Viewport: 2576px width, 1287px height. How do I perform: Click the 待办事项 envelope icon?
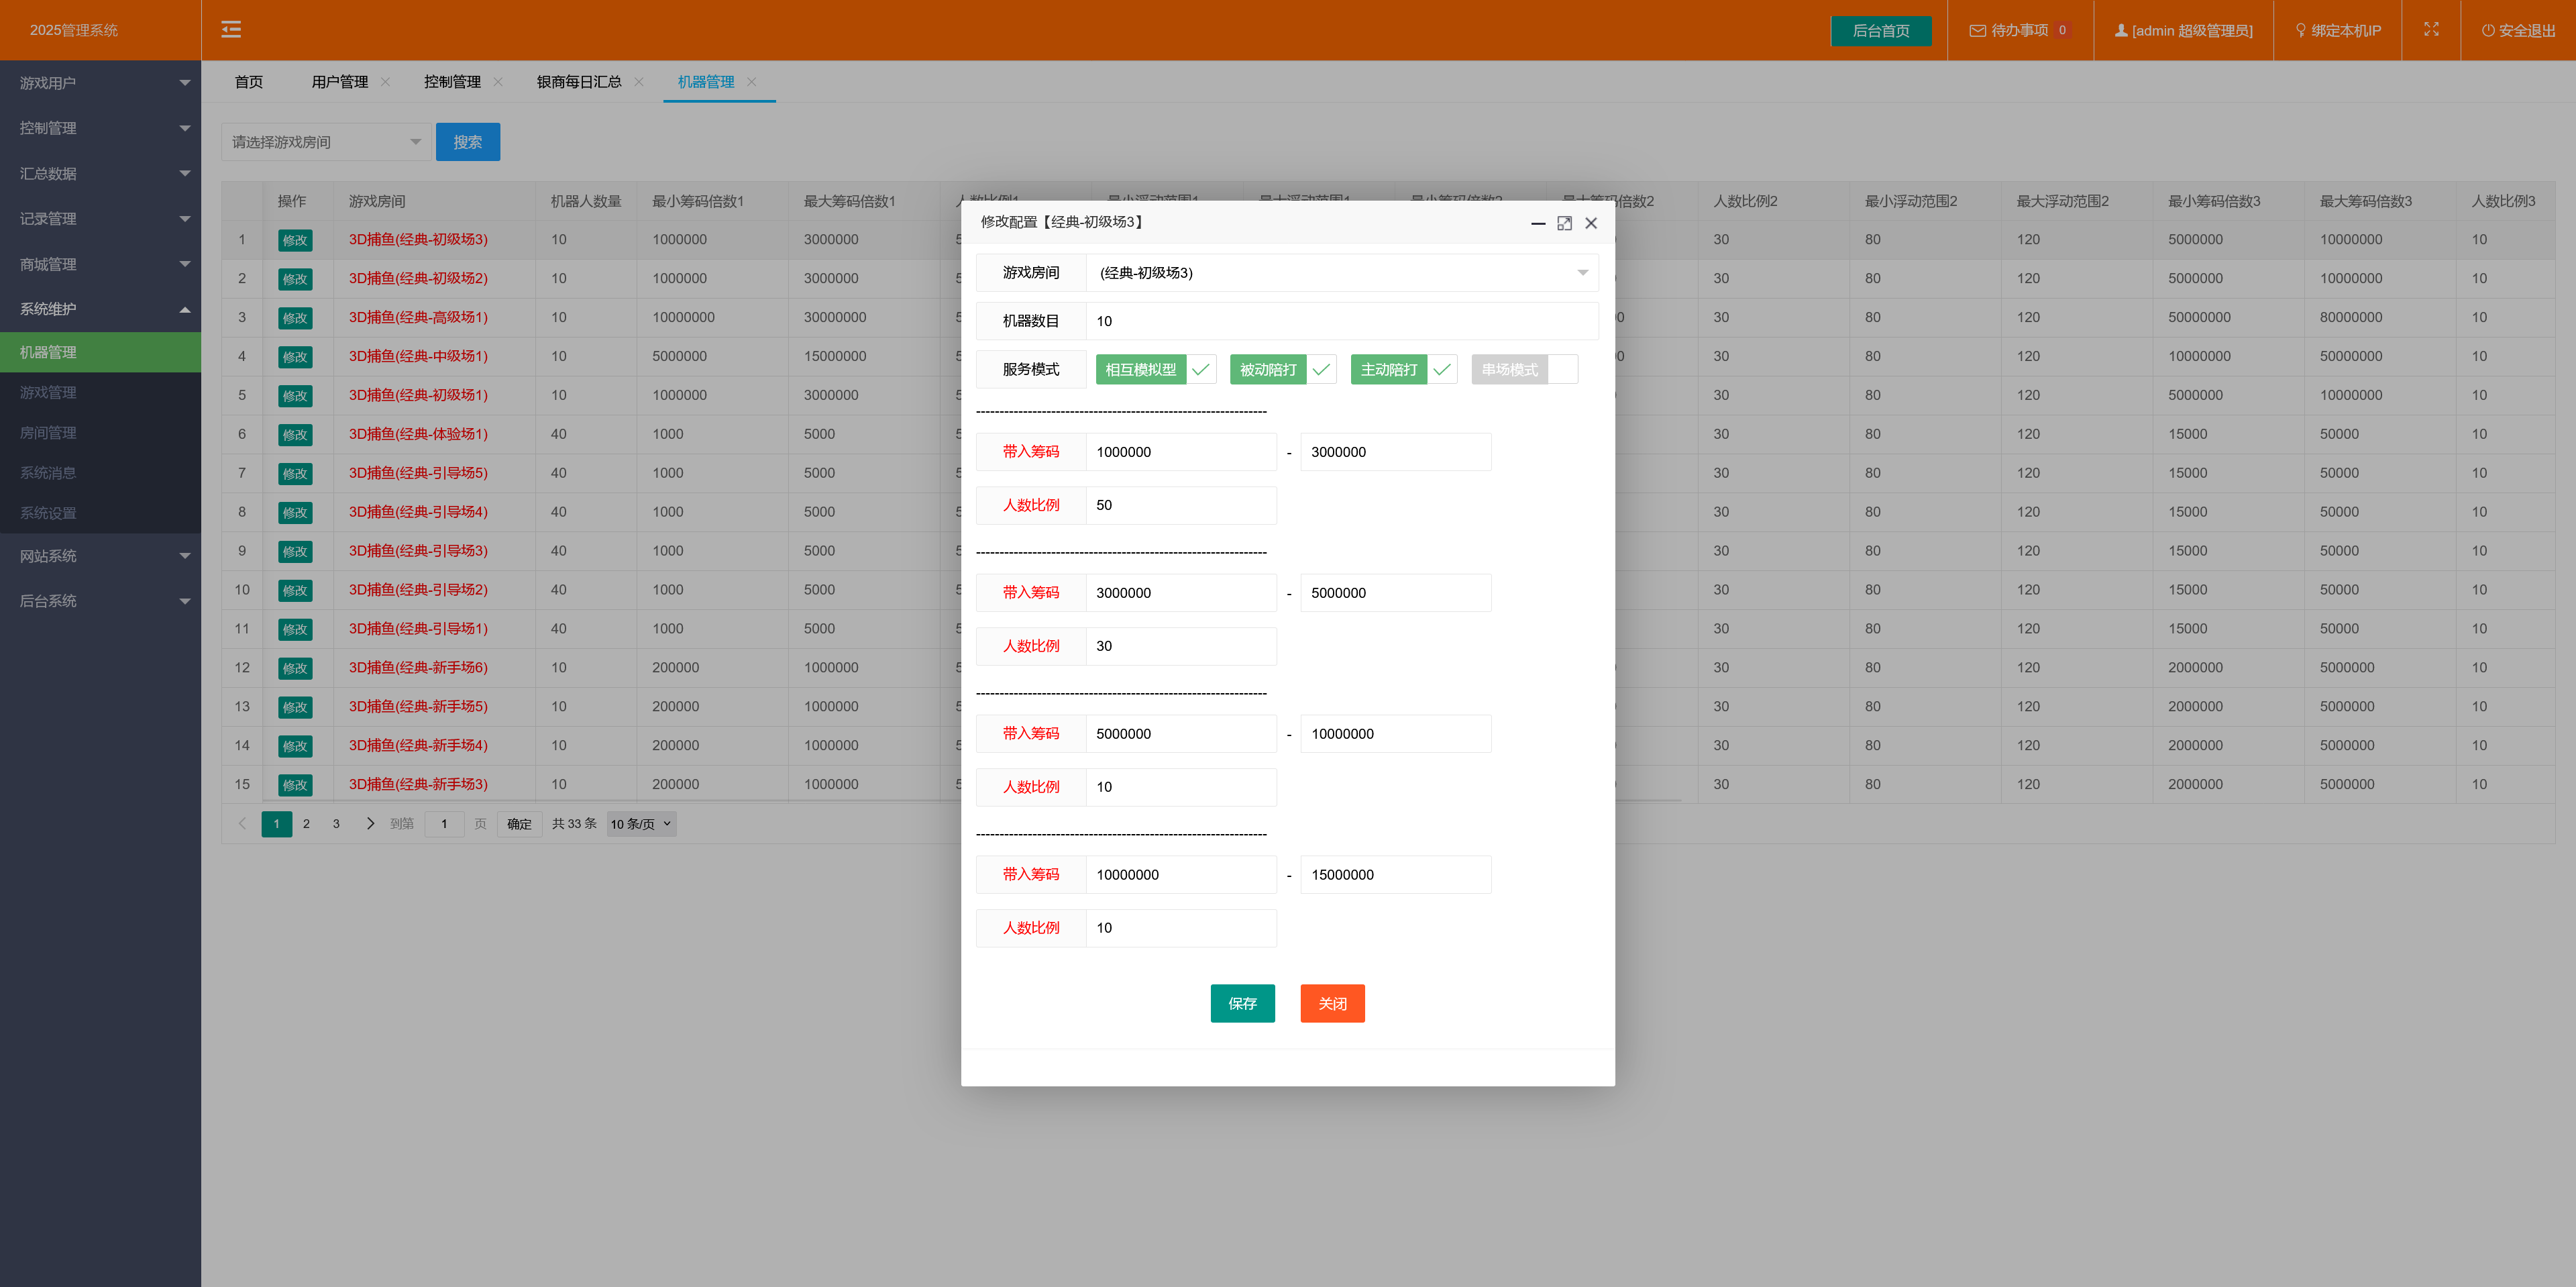[1977, 31]
